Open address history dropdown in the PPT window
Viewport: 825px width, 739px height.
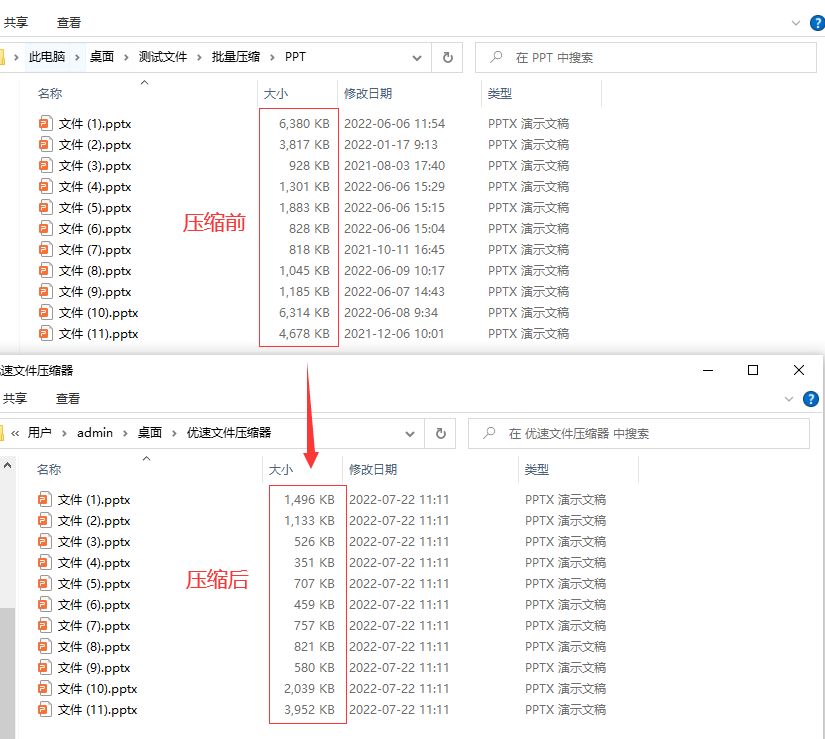pos(417,58)
